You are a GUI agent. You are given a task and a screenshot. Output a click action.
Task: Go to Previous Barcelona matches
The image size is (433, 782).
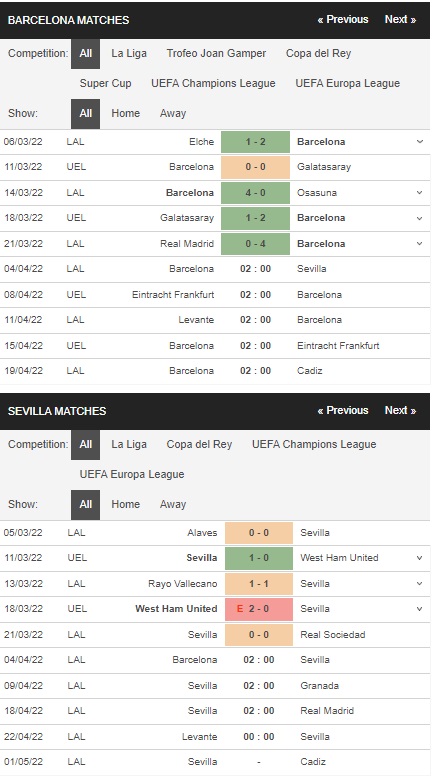(x=343, y=19)
